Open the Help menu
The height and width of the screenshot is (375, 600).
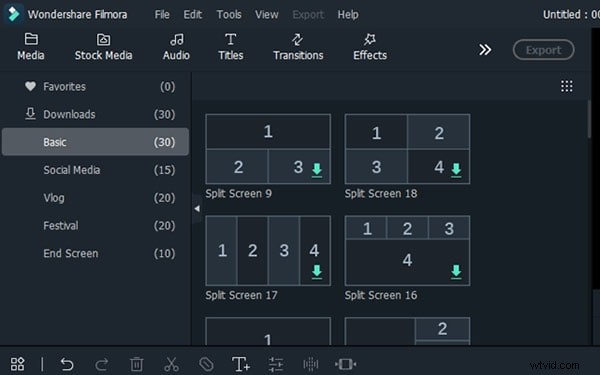pos(348,15)
